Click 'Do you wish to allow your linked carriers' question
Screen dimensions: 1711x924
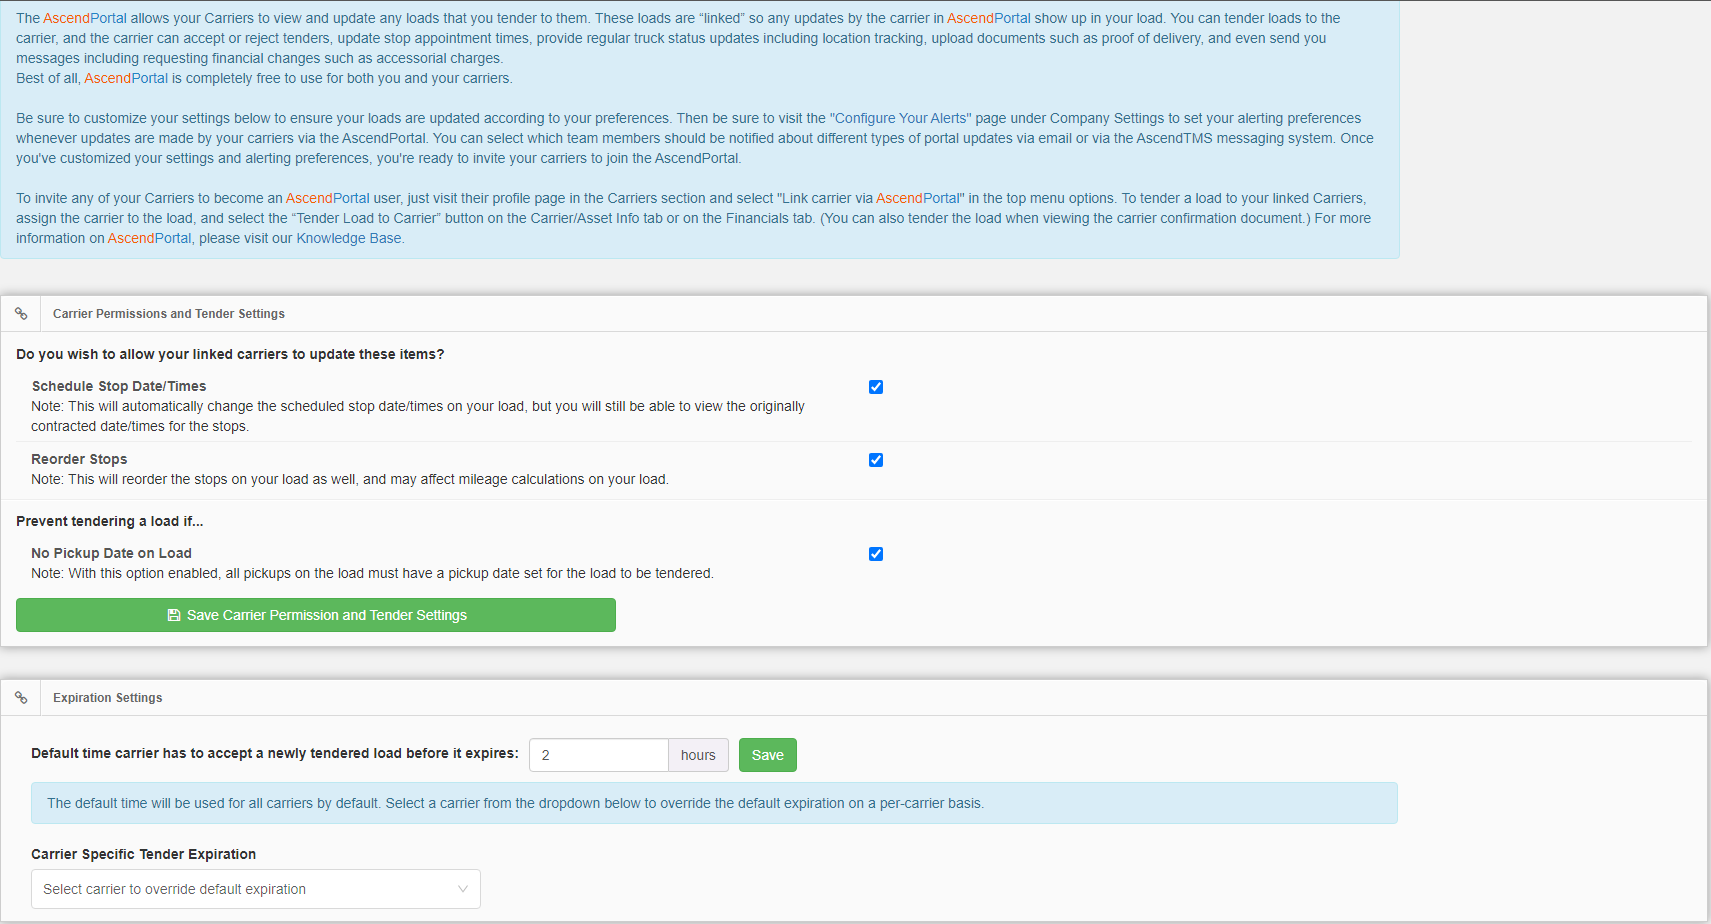click(x=230, y=354)
